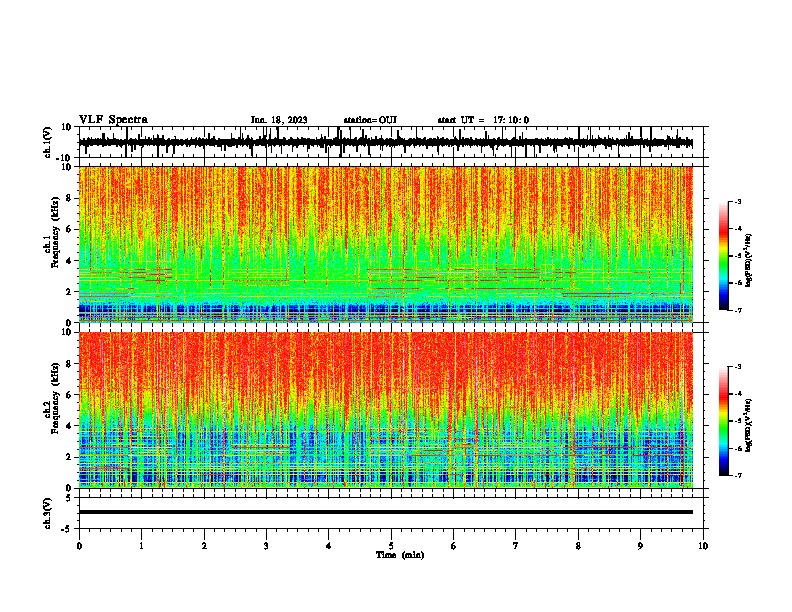The height and width of the screenshot is (612, 792).
Task: Click the log(PSD) unit label beside ch.1 colorbar
Action: click(x=749, y=261)
